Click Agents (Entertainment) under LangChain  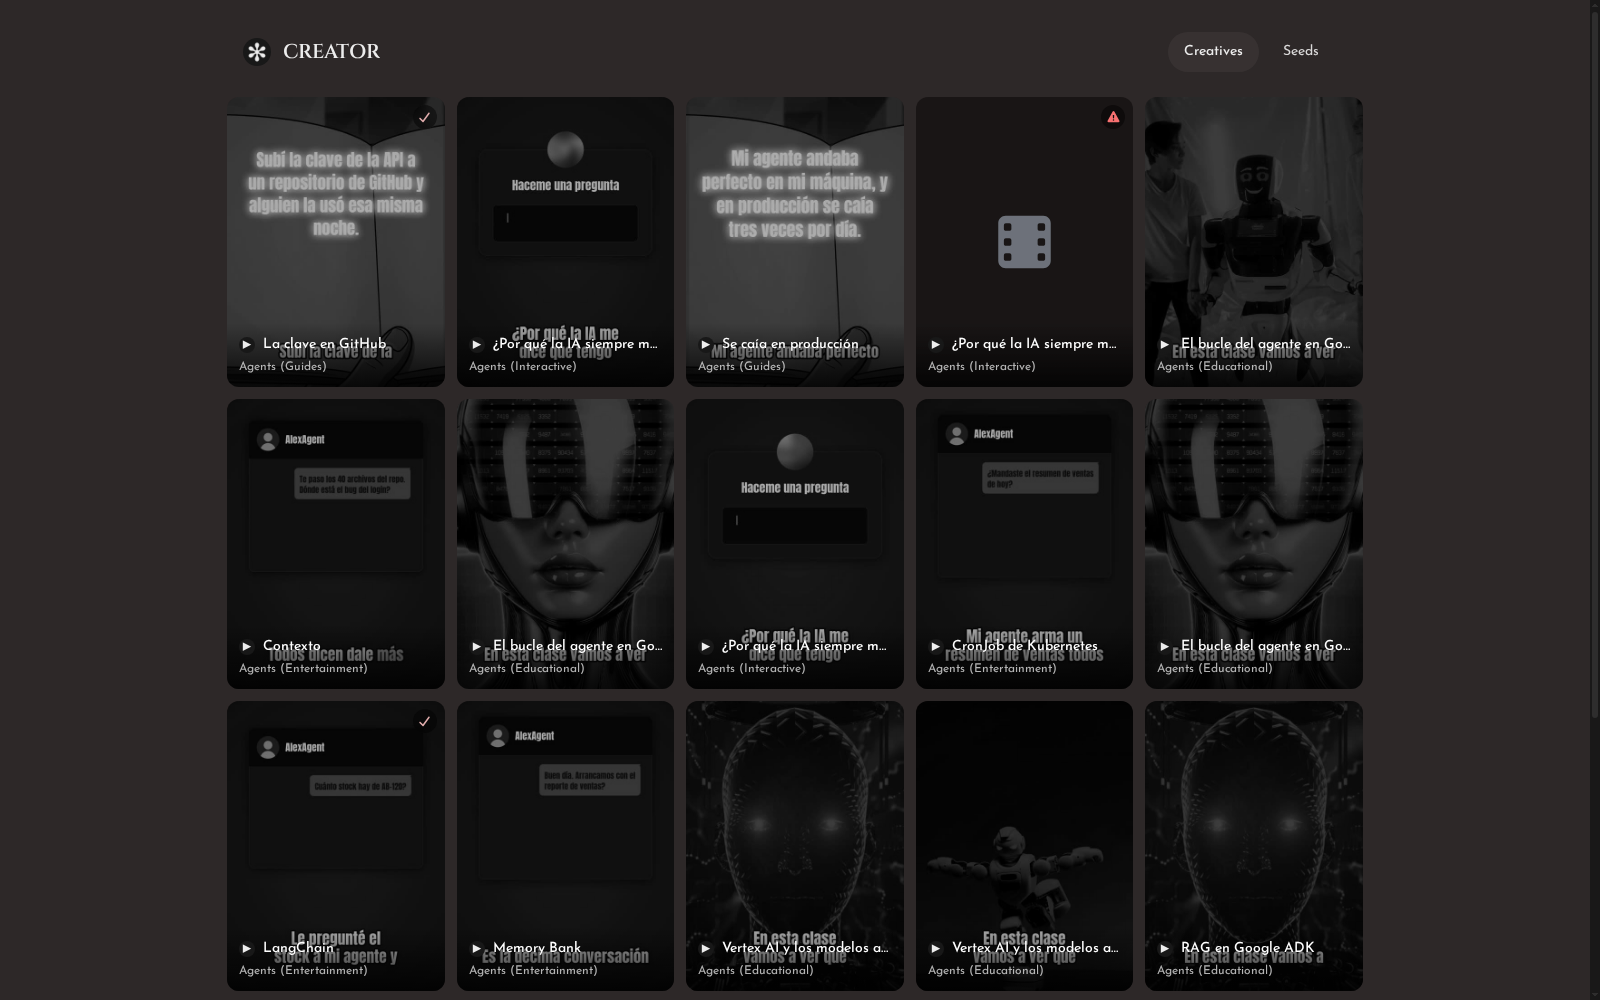[303, 970]
